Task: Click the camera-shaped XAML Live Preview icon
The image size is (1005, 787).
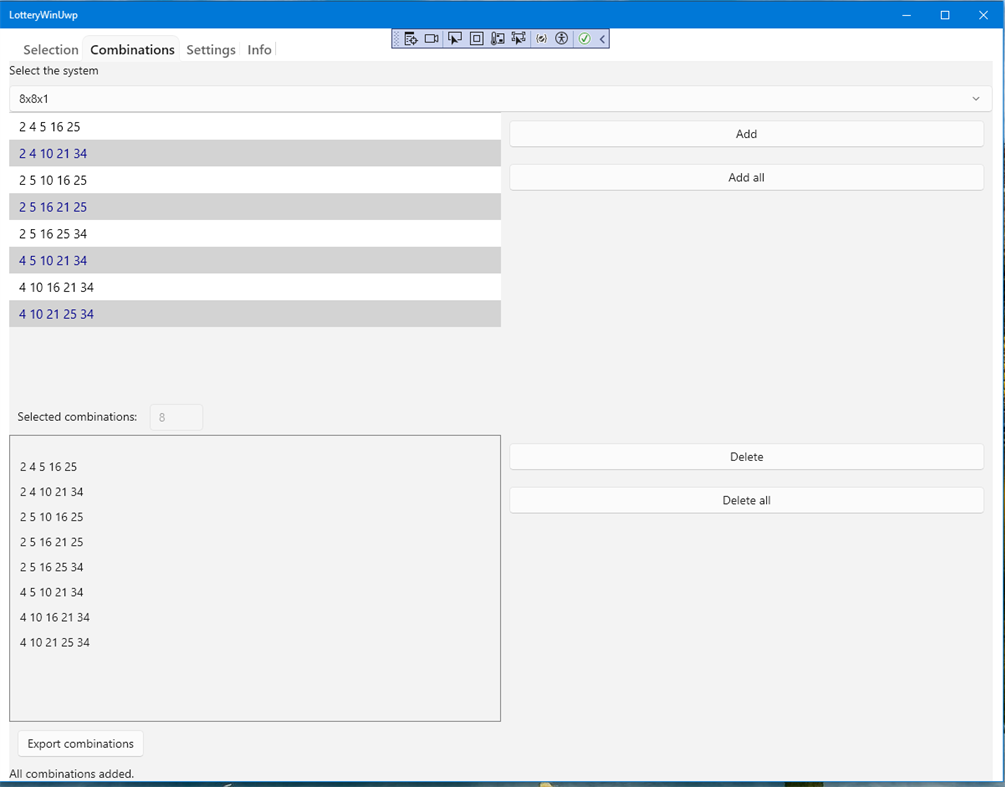Action: click(x=432, y=38)
